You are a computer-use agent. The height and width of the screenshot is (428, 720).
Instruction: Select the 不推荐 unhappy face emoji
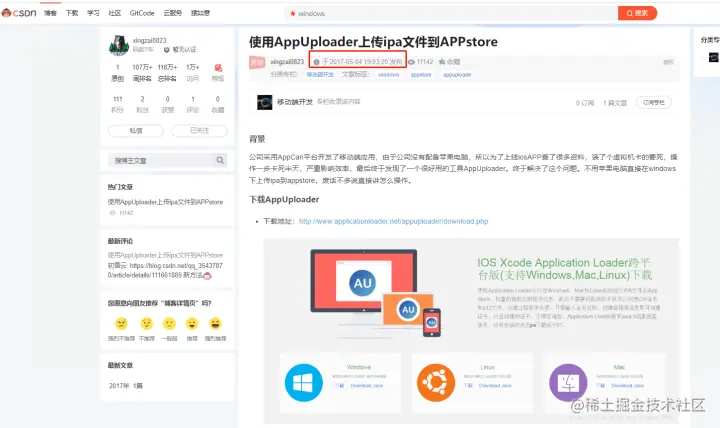click(x=146, y=324)
